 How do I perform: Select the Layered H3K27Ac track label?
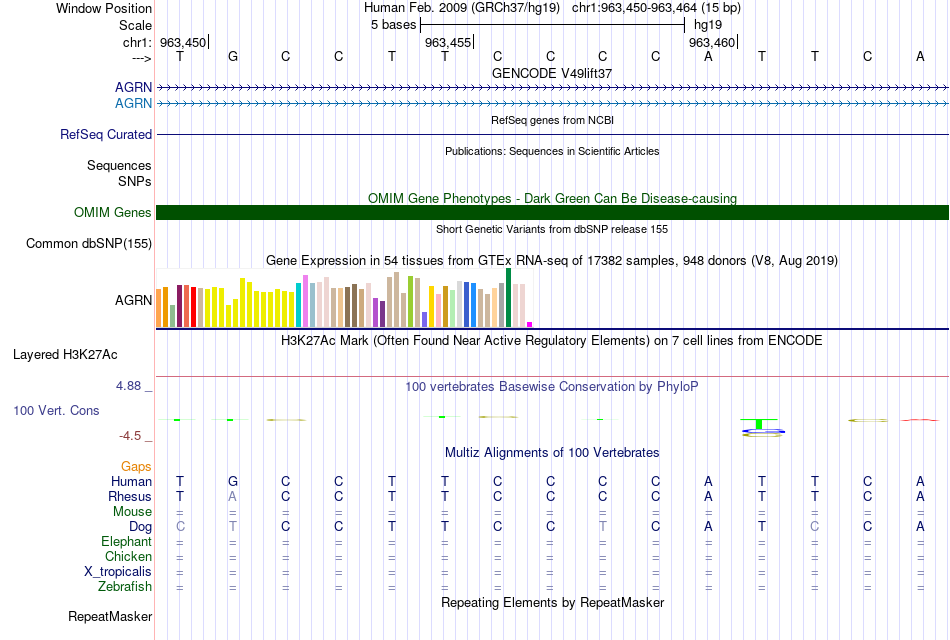click(x=65, y=355)
